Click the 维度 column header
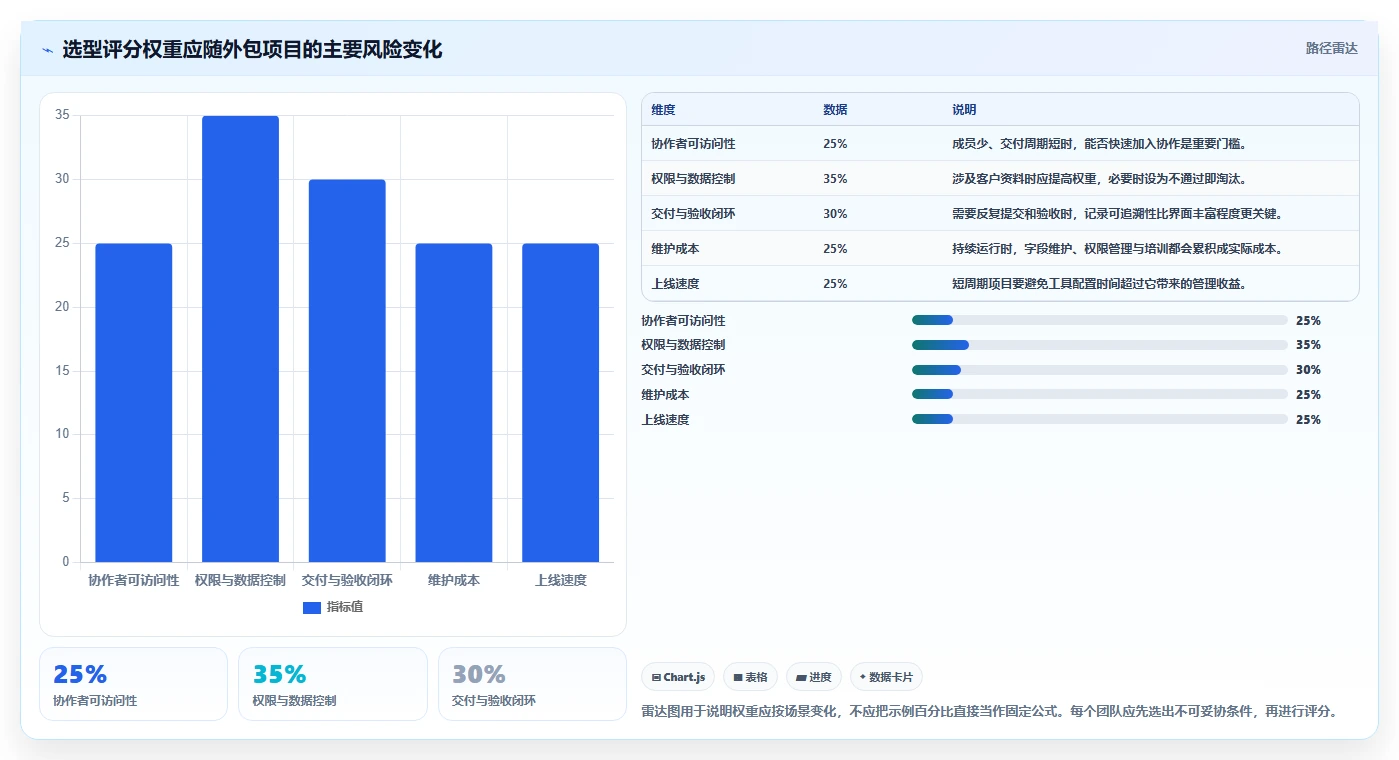Viewport: 1399px width, 760px height. pyautogui.click(x=663, y=110)
